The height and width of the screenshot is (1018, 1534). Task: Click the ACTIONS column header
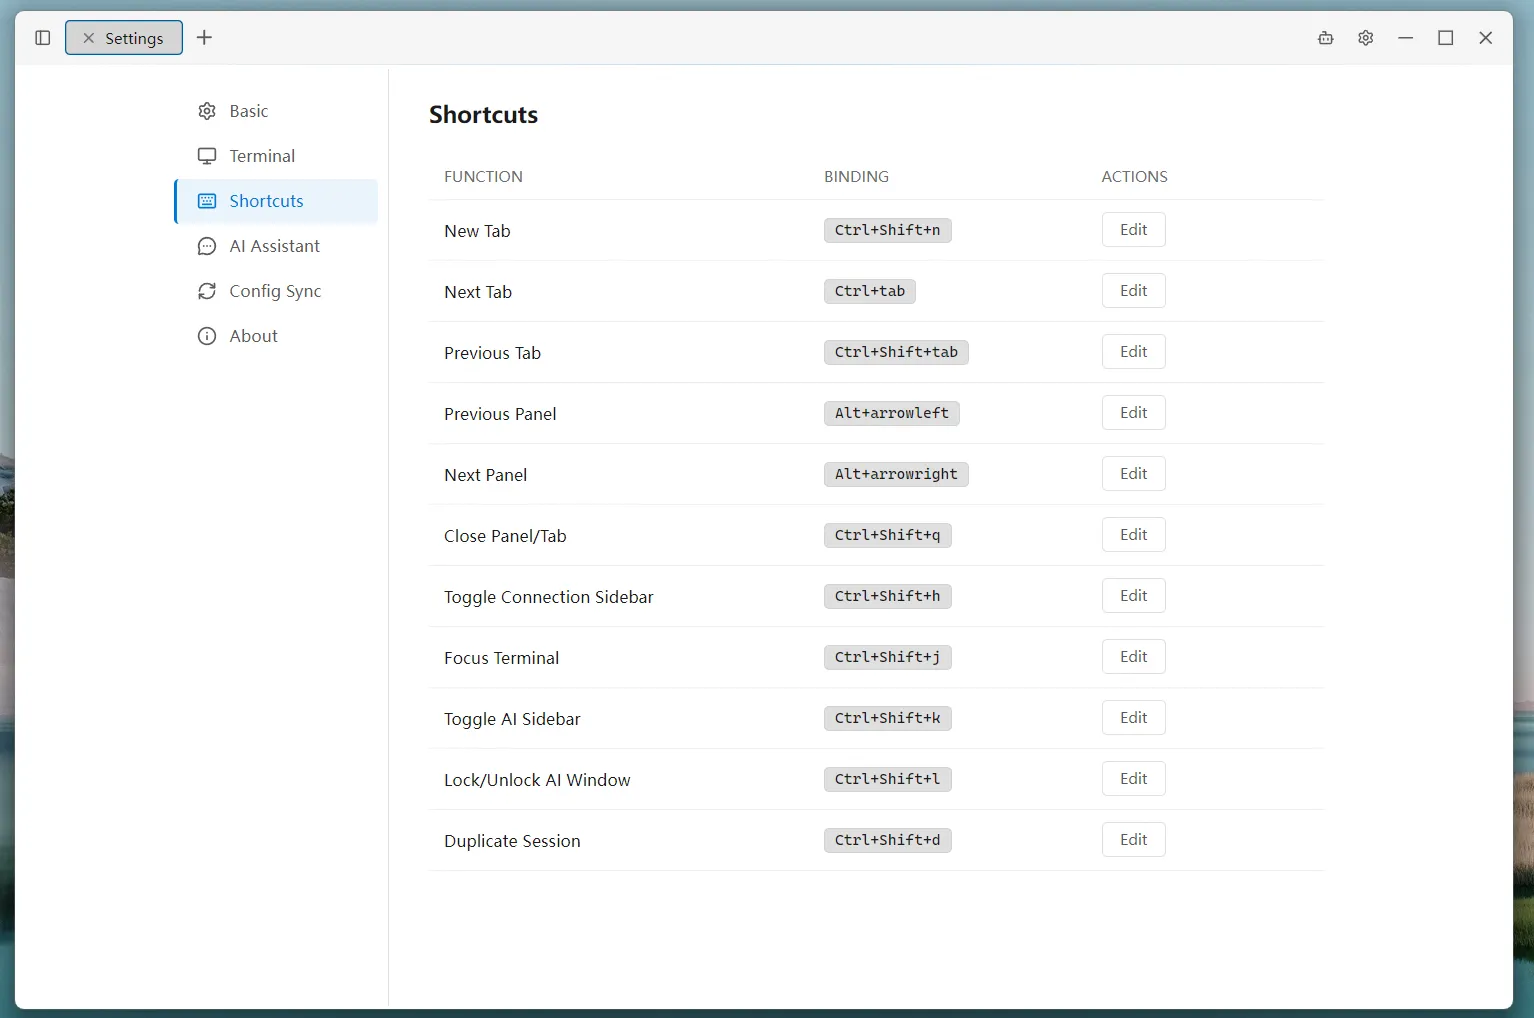coord(1134,177)
